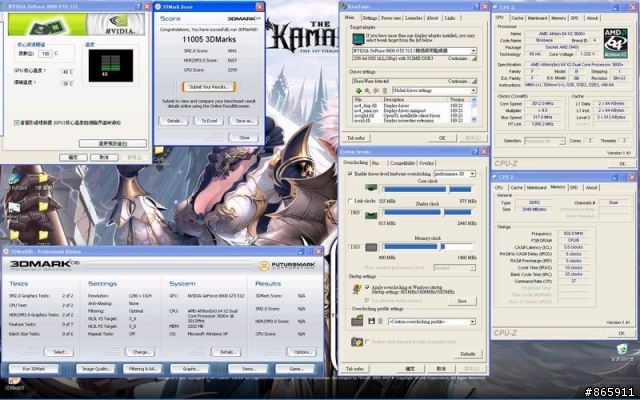Click the Core clock chip icon
This screenshot has height=400, width=640.
tap(371, 188)
